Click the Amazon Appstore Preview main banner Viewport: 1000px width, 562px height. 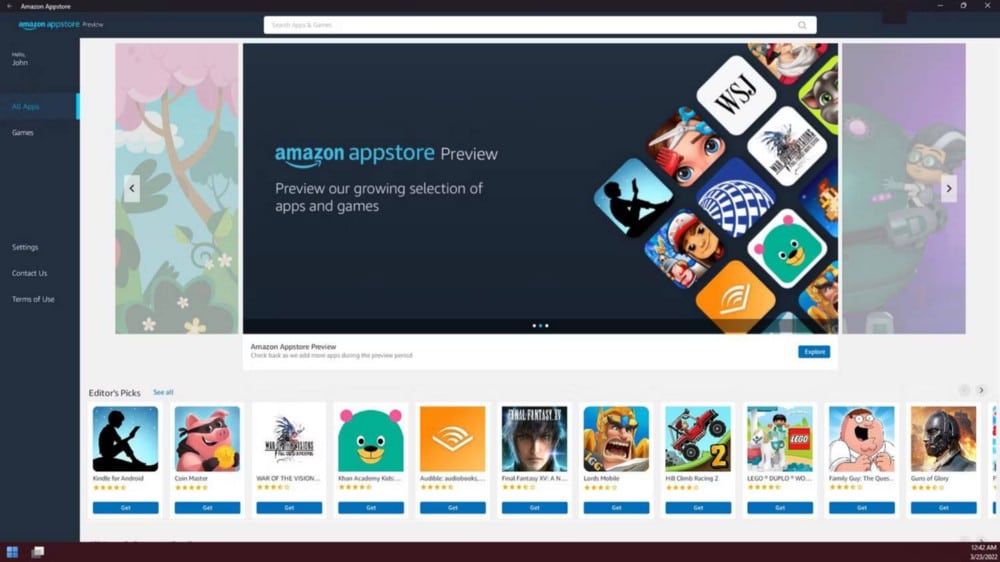(540, 188)
